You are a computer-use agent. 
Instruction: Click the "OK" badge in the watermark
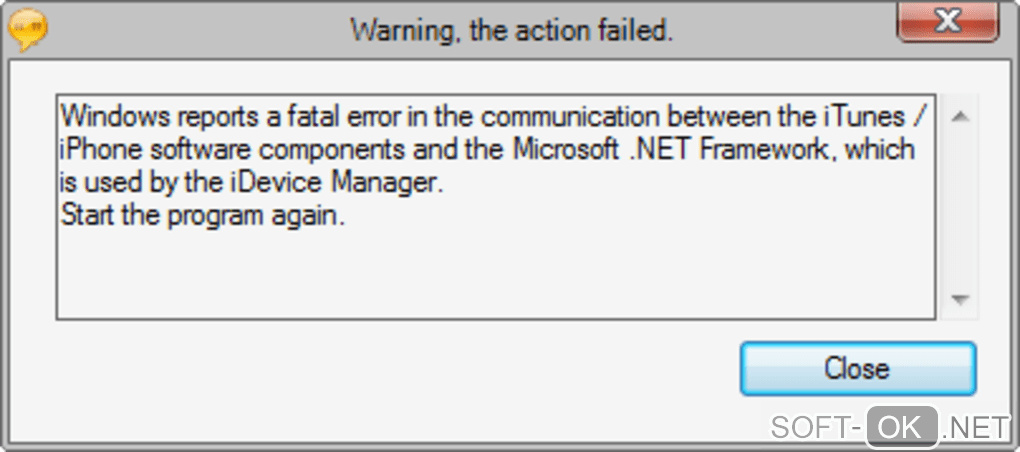[901, 428]
